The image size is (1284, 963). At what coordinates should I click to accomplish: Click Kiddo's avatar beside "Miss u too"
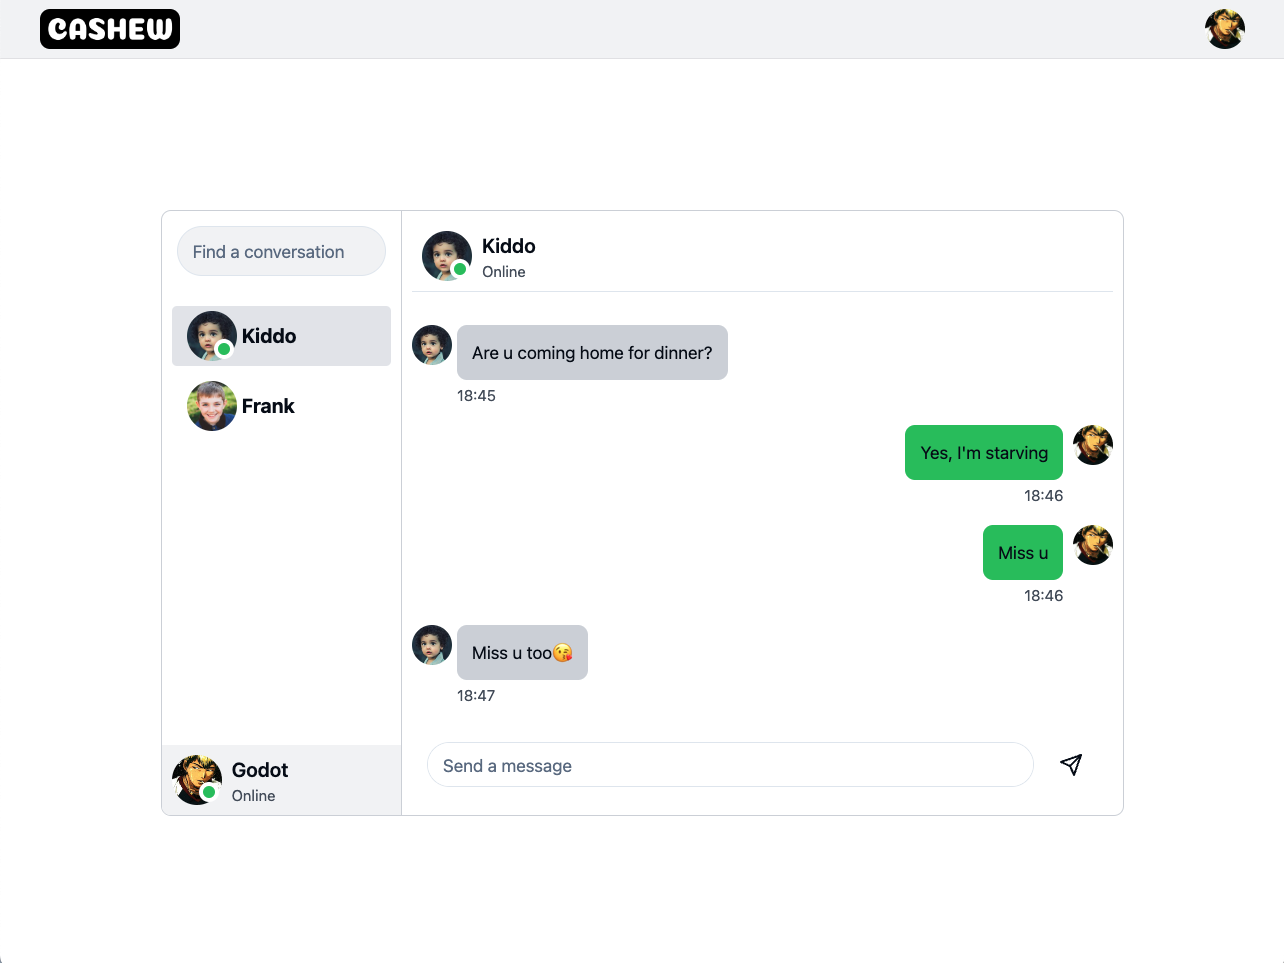coord(432,645)
